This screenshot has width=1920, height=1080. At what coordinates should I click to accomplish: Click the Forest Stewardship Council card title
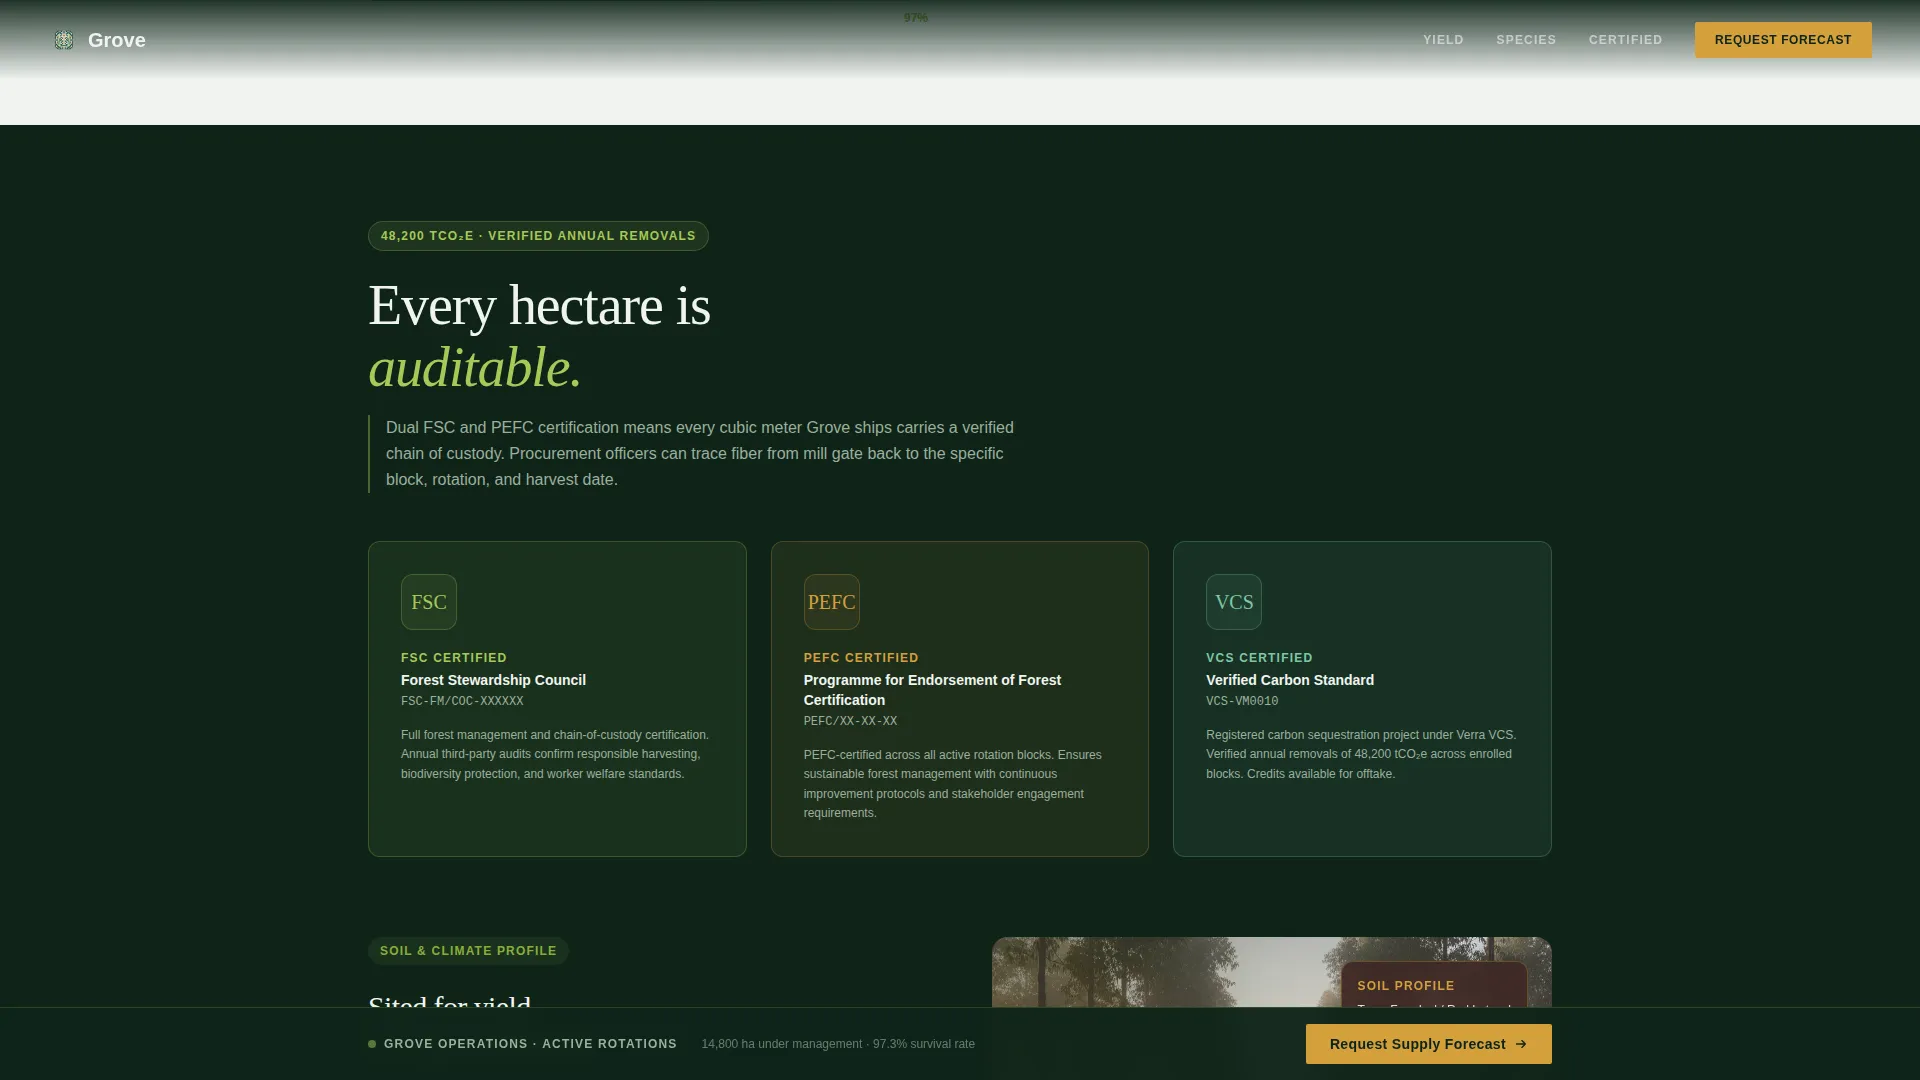[493, 680]
